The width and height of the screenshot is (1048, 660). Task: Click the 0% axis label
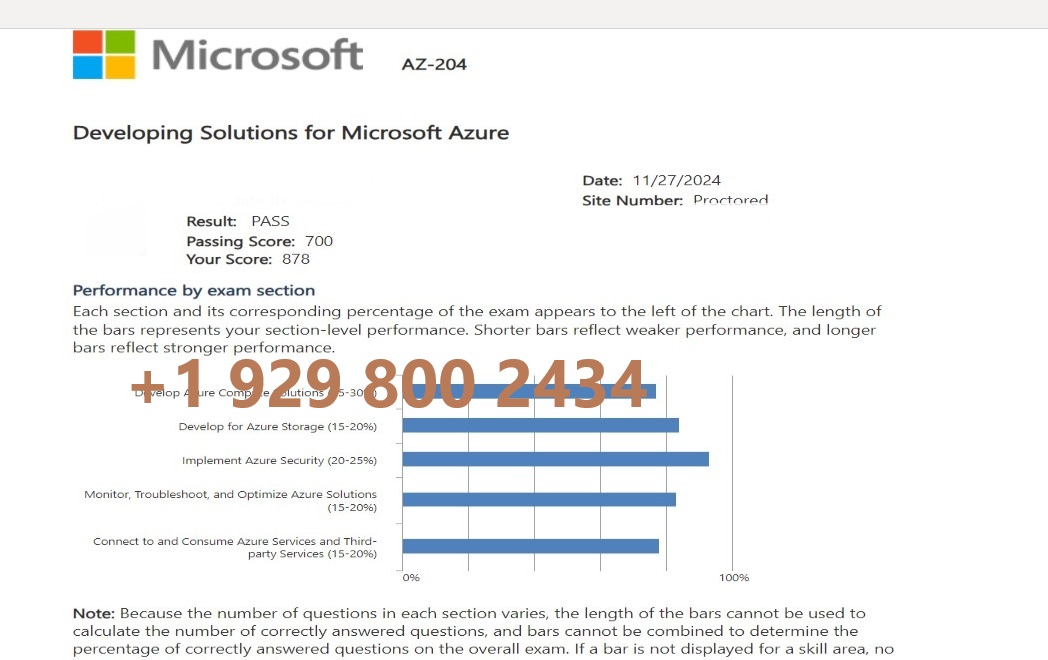pyautogui.click(x=411, y=577)
